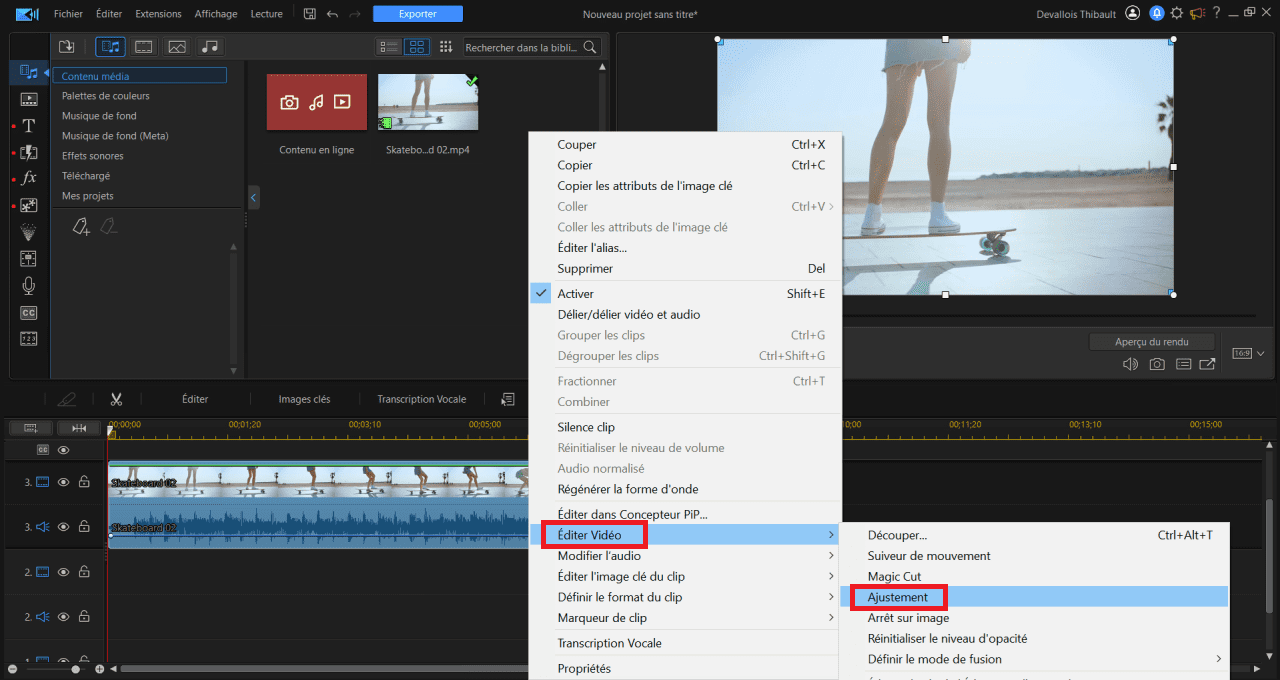
Task: Click the timeline zoom-in plus button
Action: 100,669
